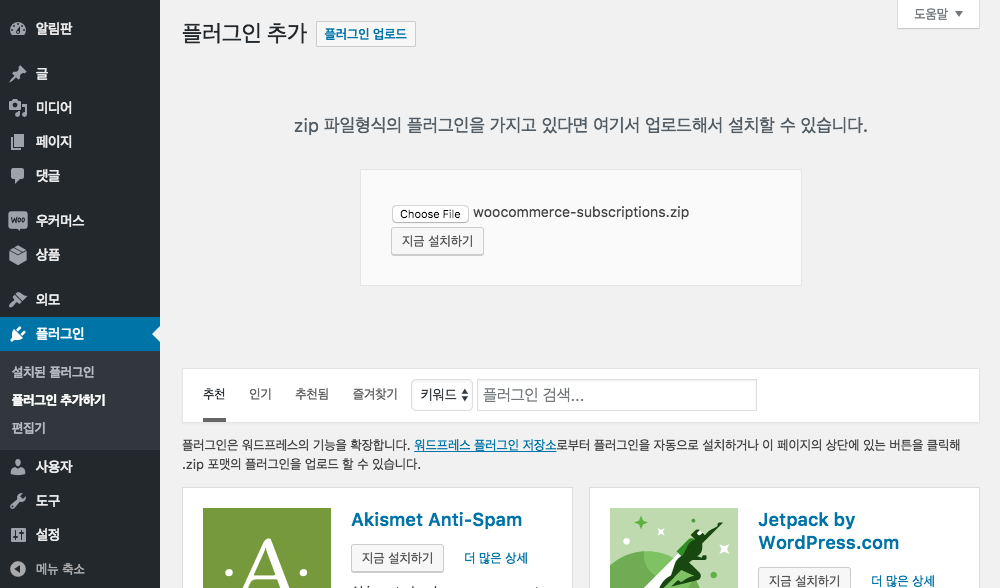
Task: Click the 상품 products box icon
Action: pos(17,255)
